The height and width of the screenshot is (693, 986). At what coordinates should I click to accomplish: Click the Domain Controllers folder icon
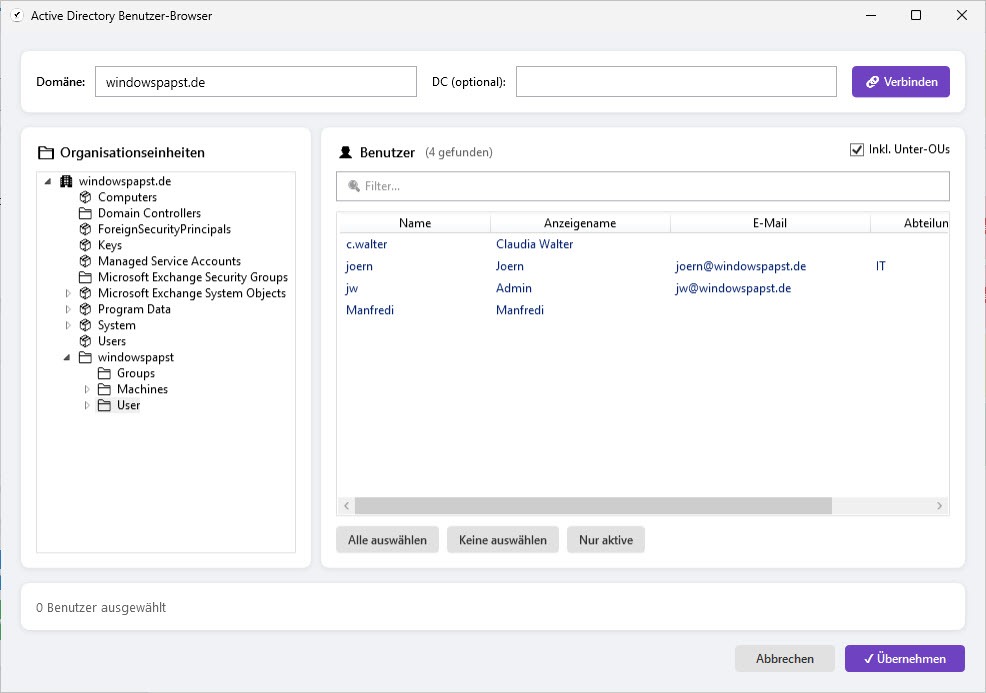pos(86,213)
